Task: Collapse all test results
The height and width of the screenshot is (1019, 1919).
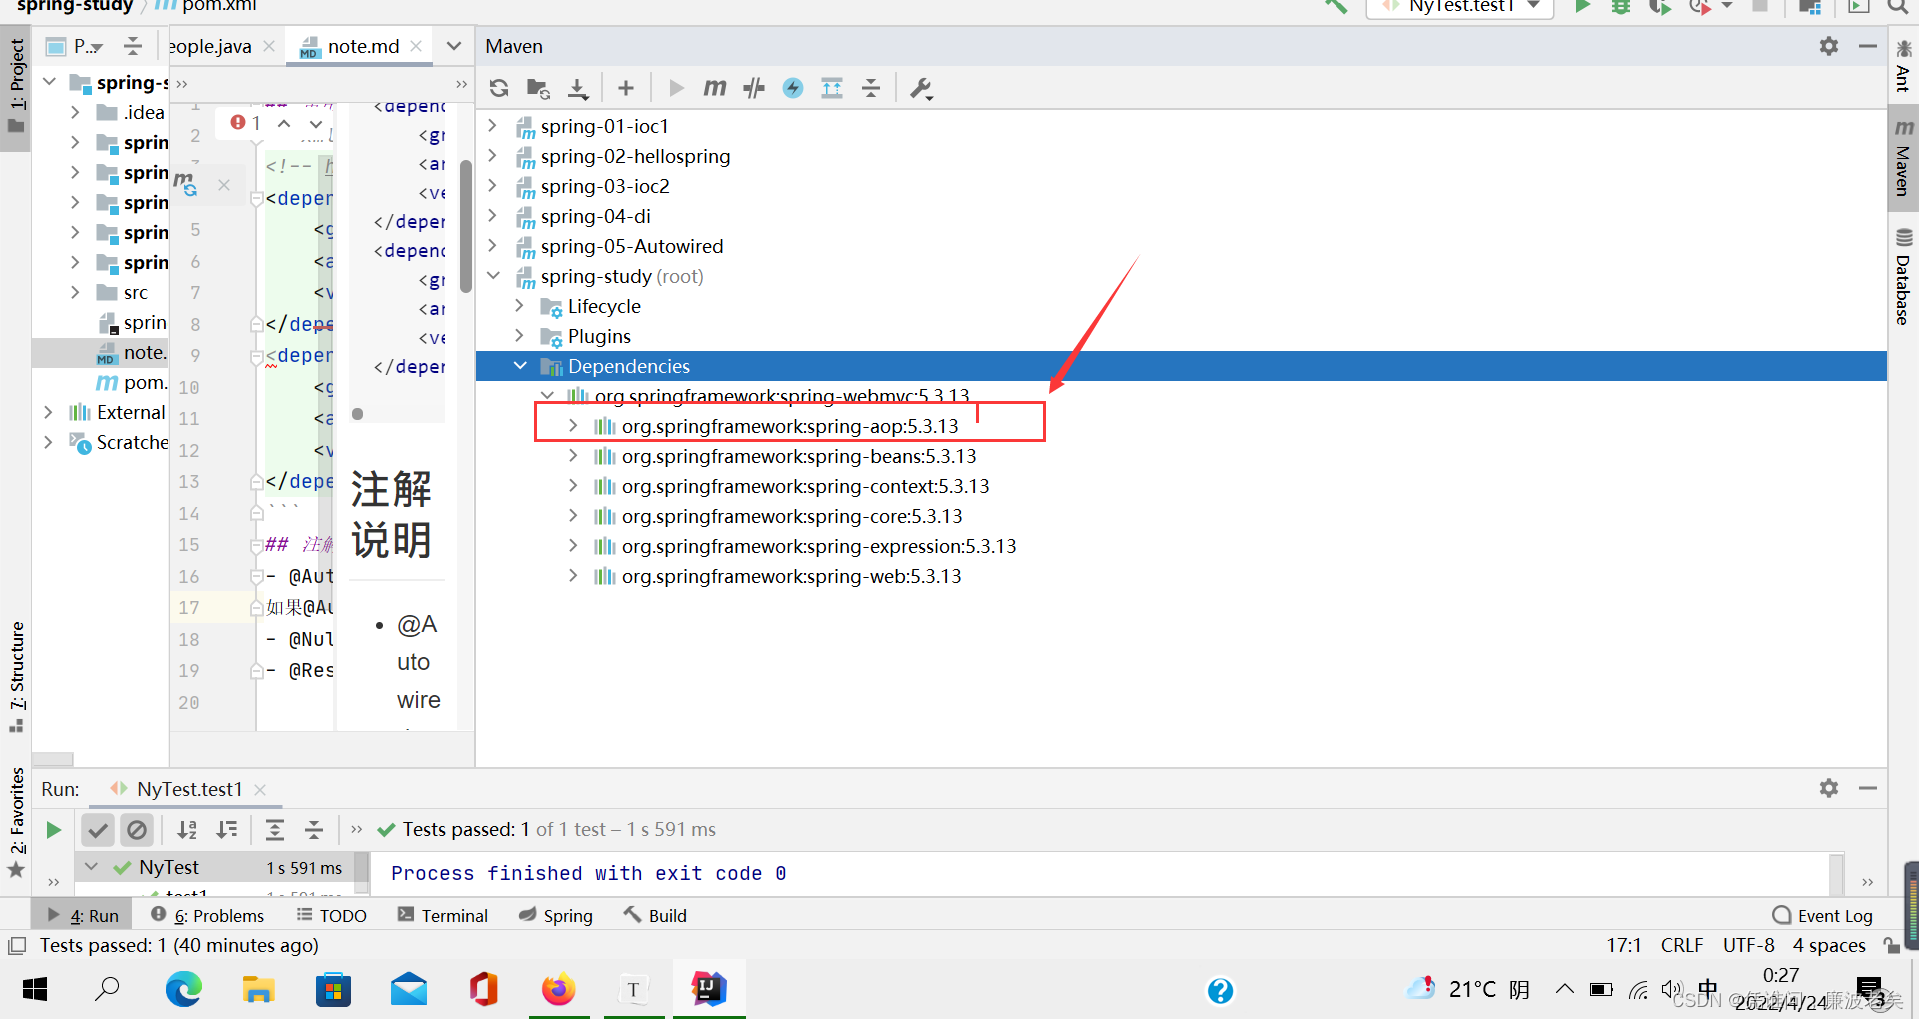Action: click(314, 830)
